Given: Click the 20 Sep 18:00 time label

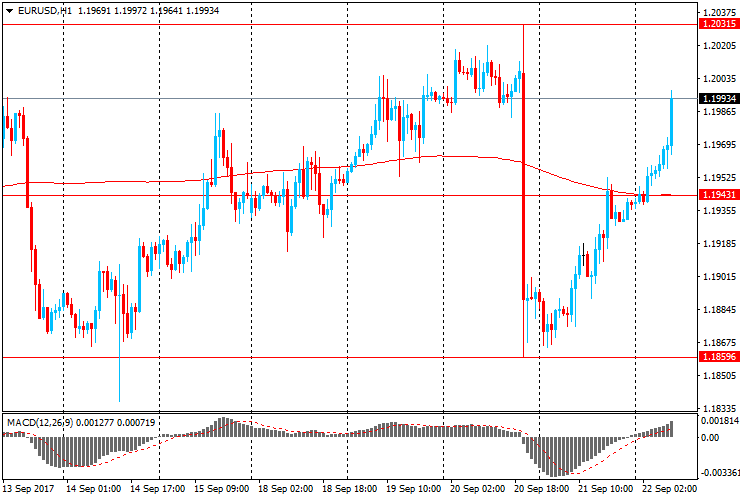Looking at the screenshot, I should tap(542, 489).
